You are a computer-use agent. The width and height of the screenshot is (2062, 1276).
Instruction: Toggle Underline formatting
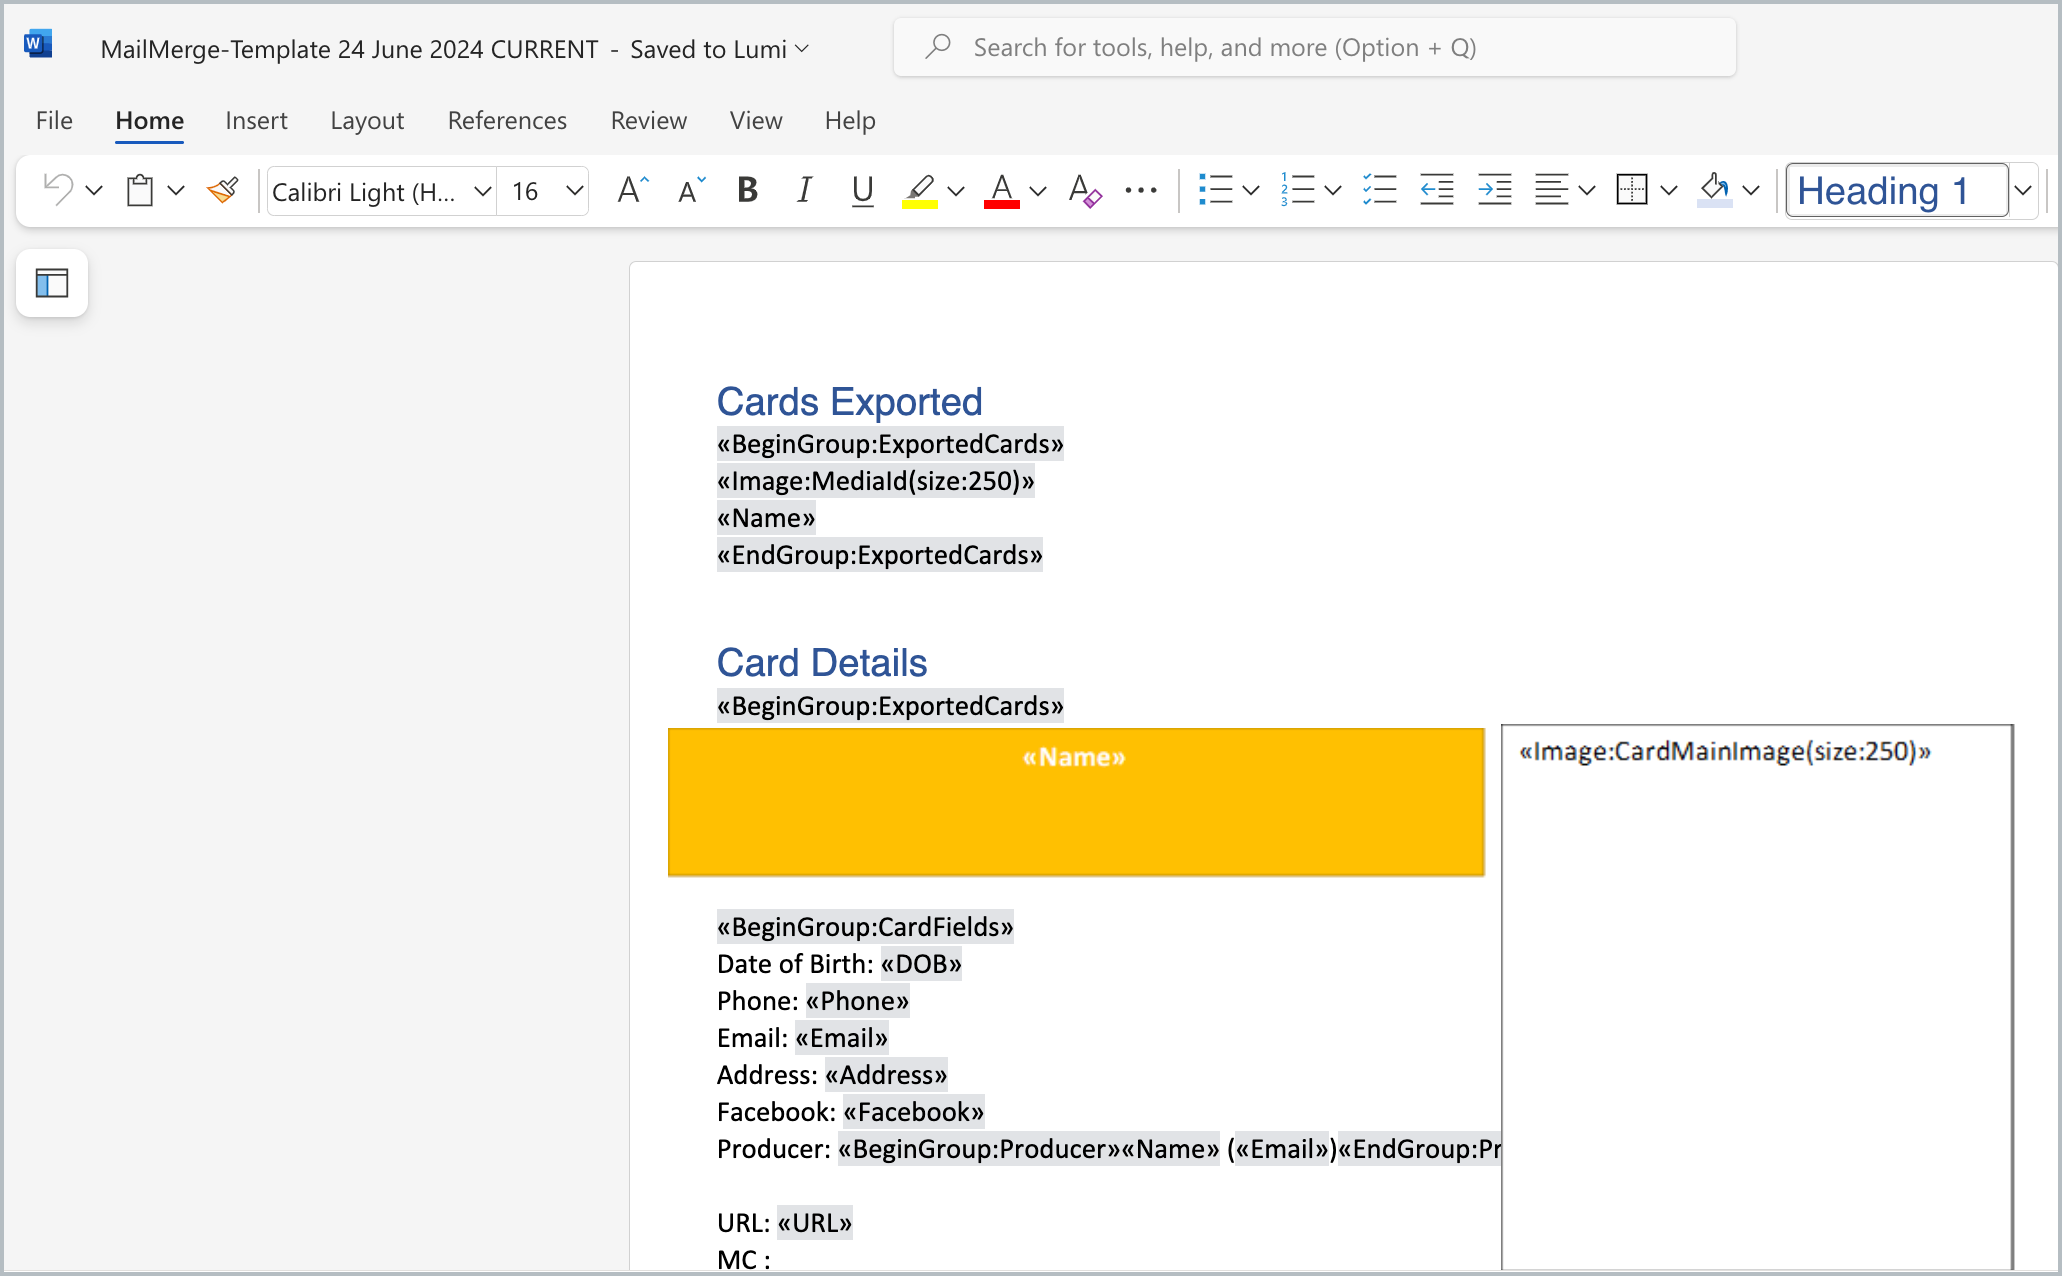tap(862, 190)
